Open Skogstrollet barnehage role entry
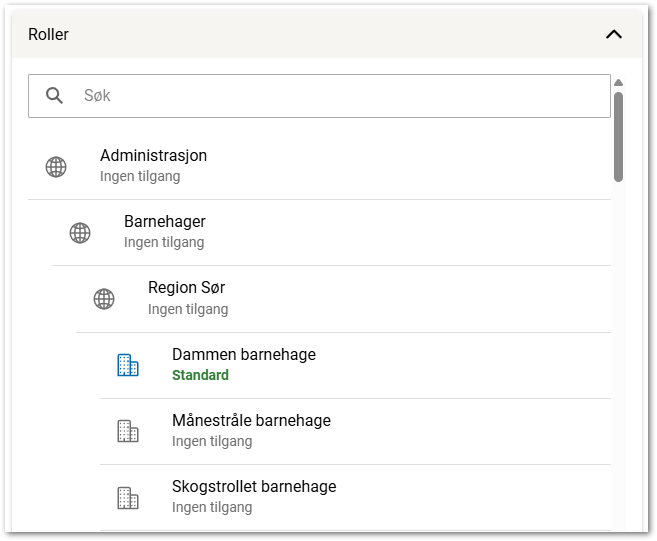657x541 pixels. 254,487
